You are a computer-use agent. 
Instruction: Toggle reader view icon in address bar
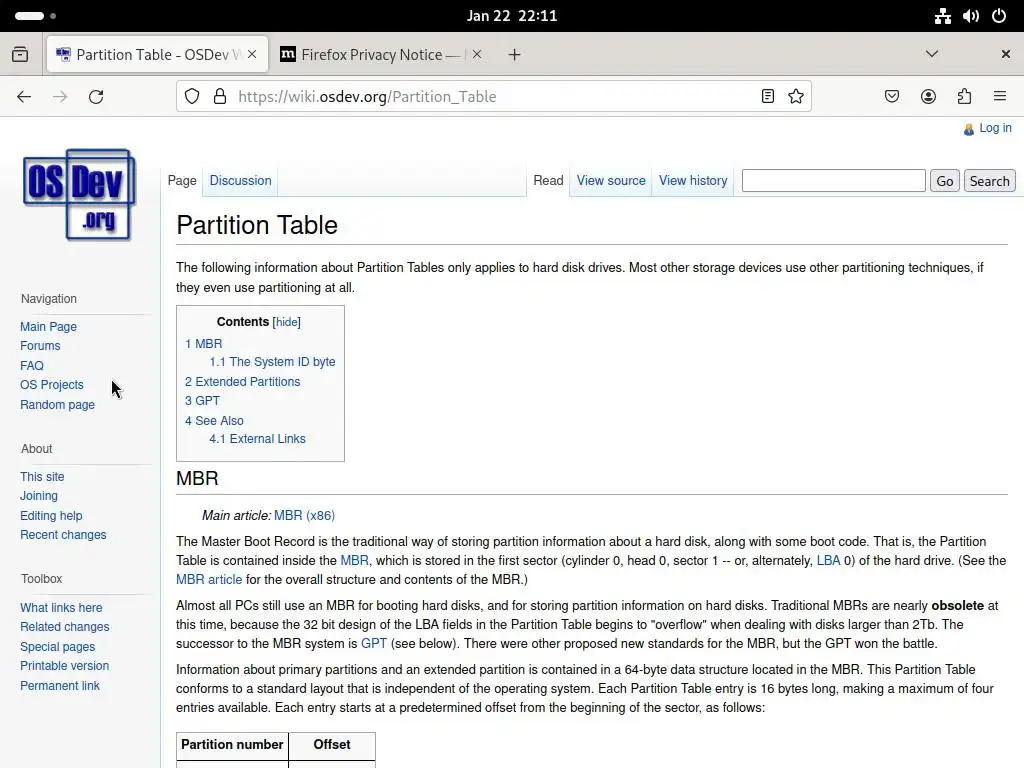click(768, 97)
